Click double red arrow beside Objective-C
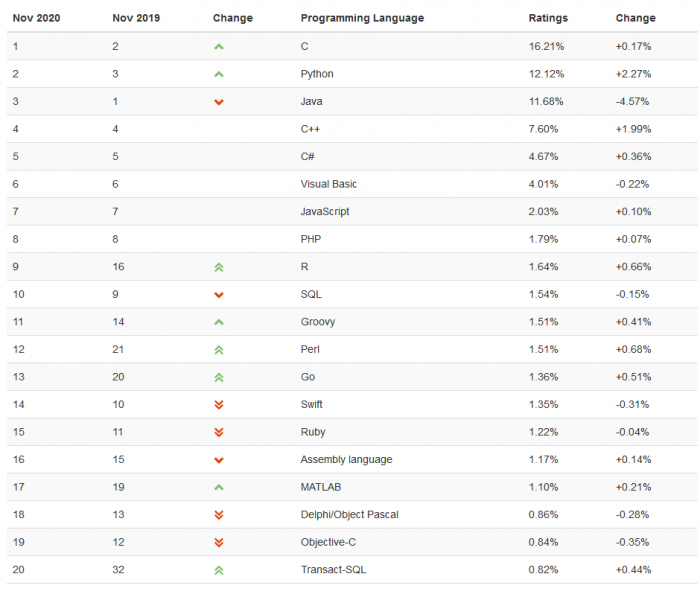Screen dimensions: 700x600 pyautogui.click(x=218, y=542)
